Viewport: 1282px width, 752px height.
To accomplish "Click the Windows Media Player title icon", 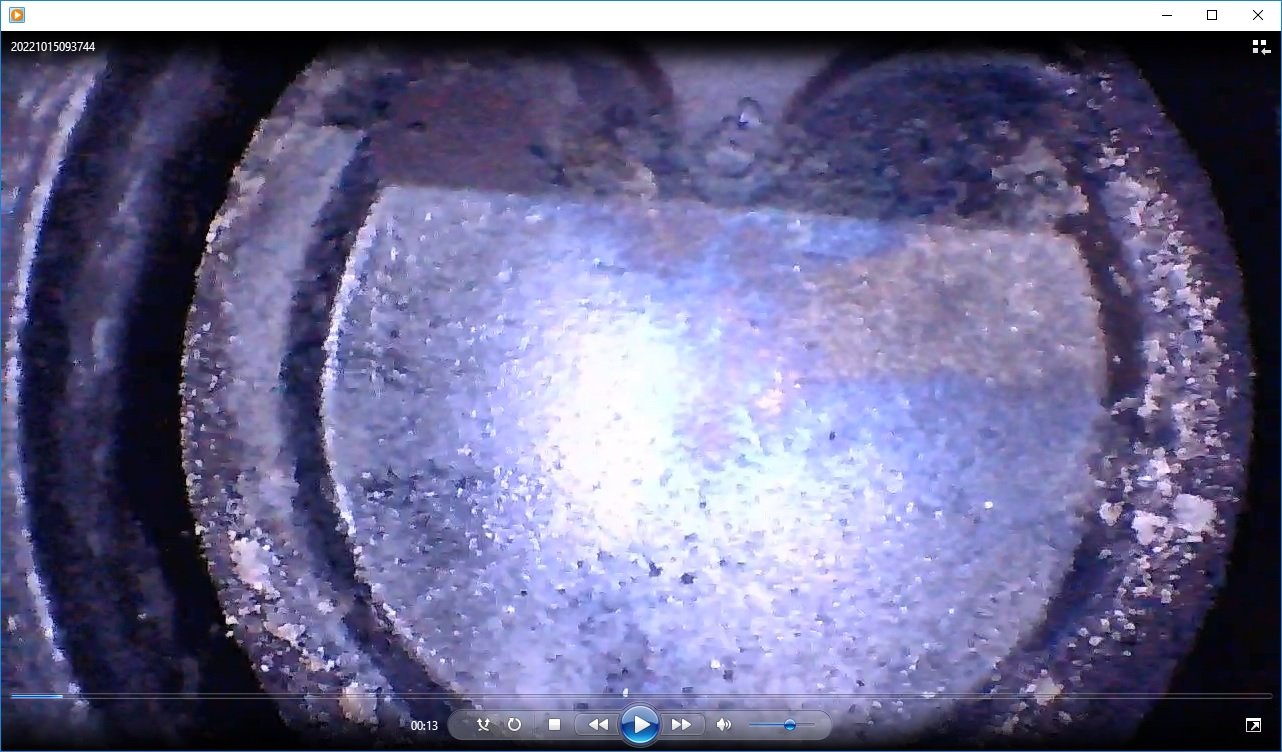I will 16,15.
